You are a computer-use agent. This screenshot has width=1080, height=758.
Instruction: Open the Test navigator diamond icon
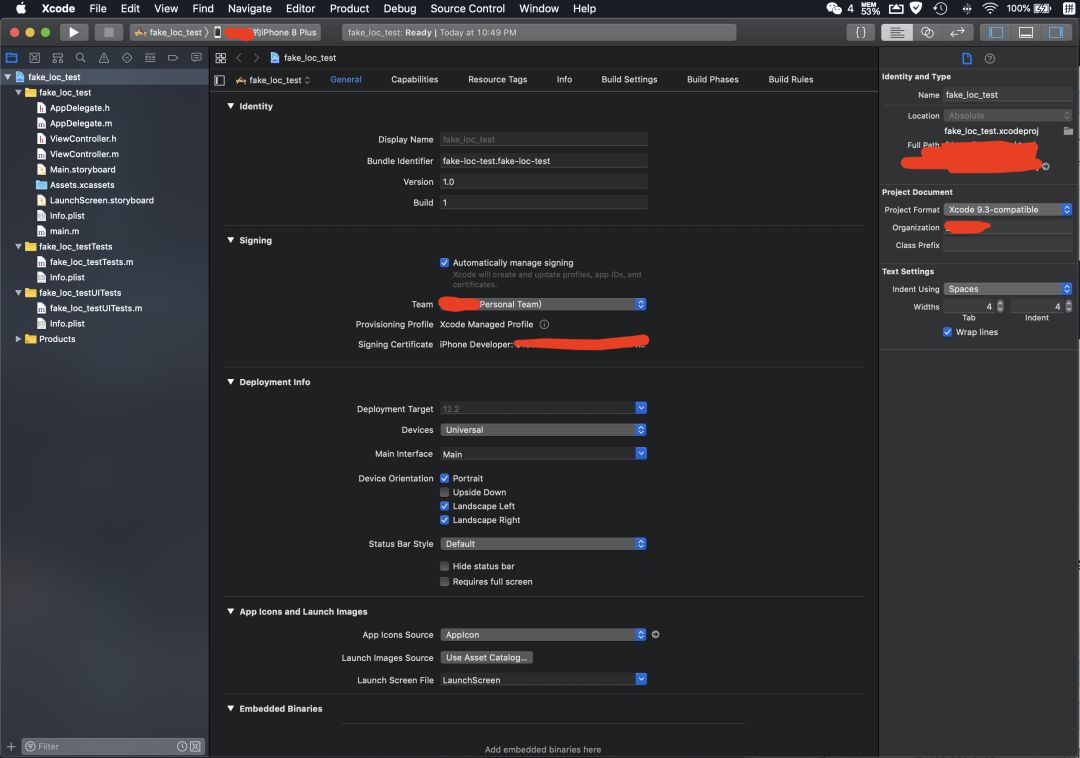point(127,58)
